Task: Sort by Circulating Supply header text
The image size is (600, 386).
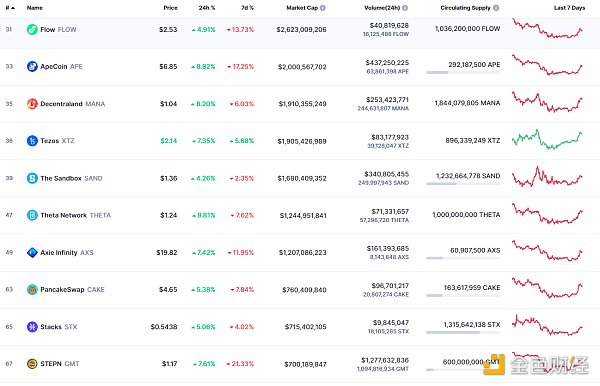Action: point(465,8)
